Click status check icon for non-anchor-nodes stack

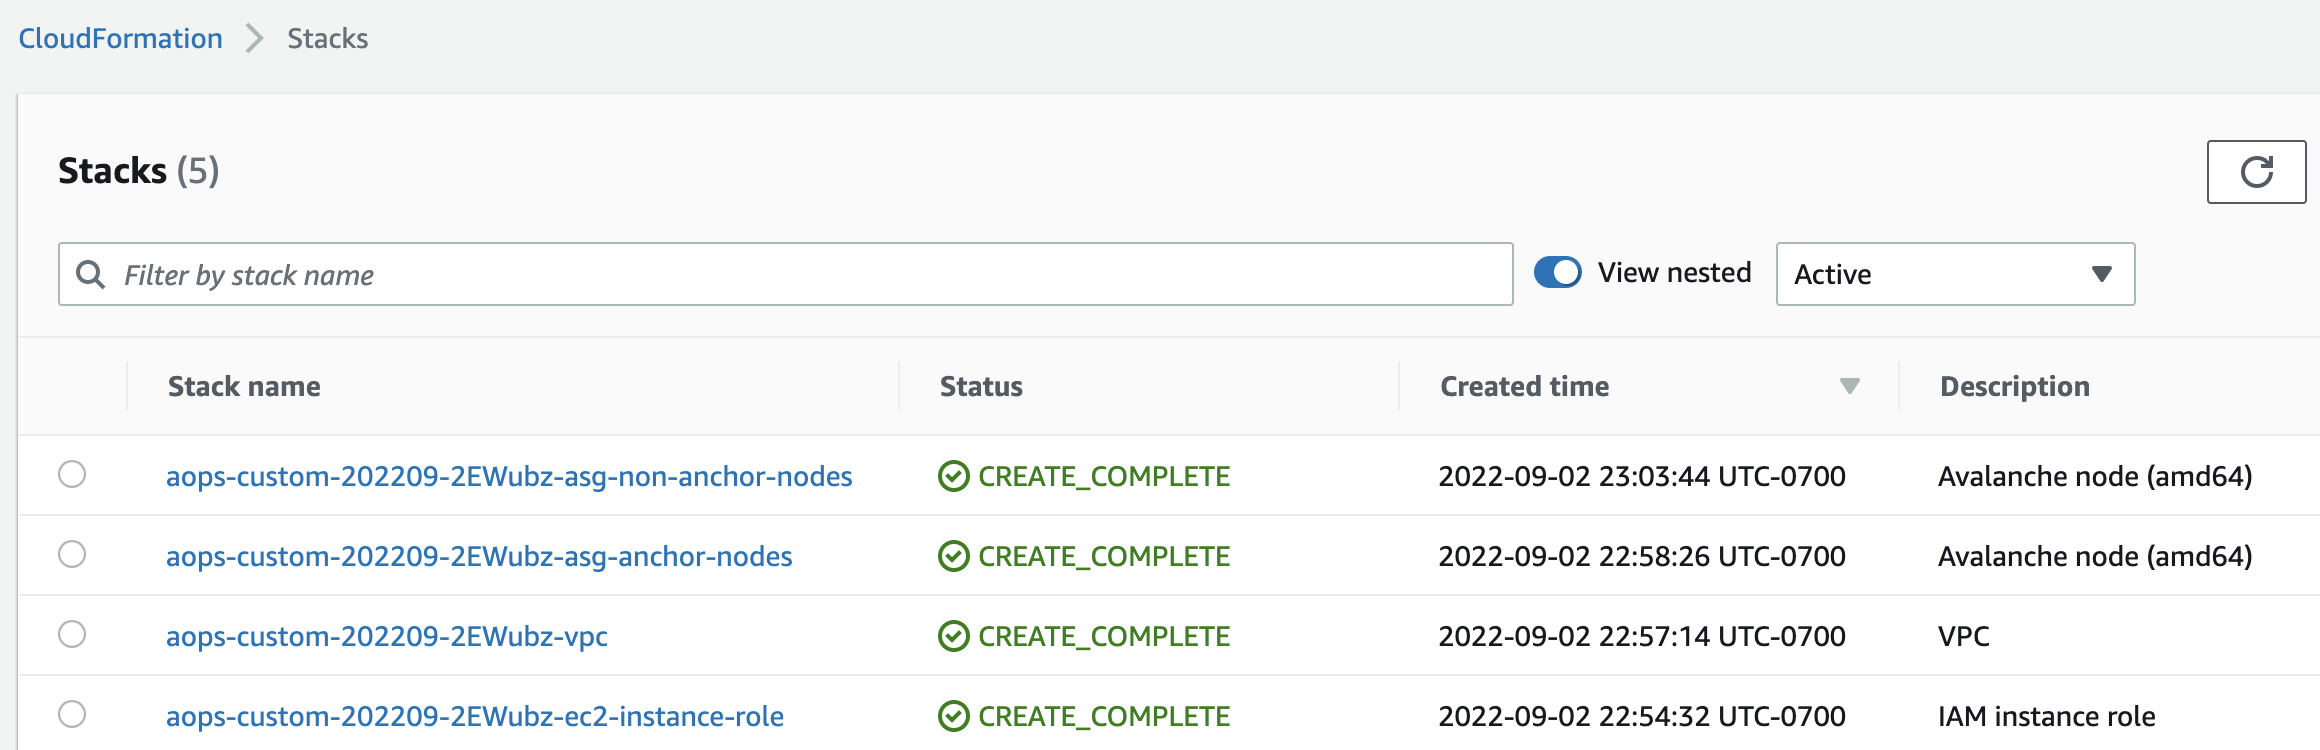953,476
